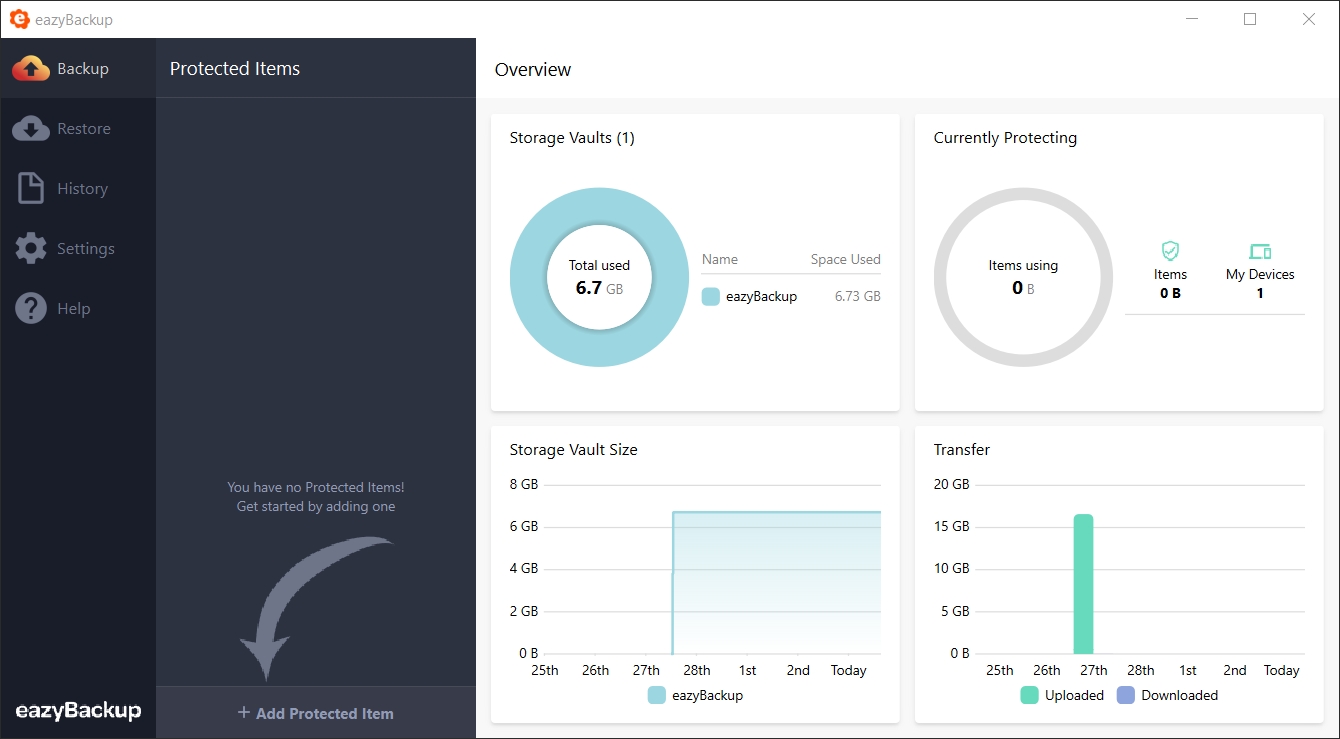Click the 6.73 GB space value
Screen dimensions: 1340x739
[x=858, y=296]
